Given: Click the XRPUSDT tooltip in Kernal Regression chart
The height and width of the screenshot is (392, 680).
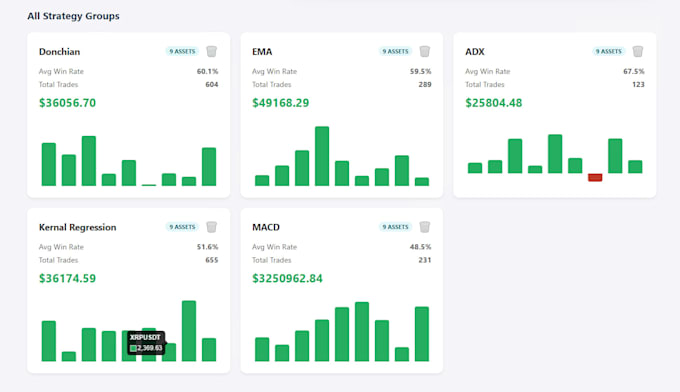Looking at the screenshot, I should (146, 343).
